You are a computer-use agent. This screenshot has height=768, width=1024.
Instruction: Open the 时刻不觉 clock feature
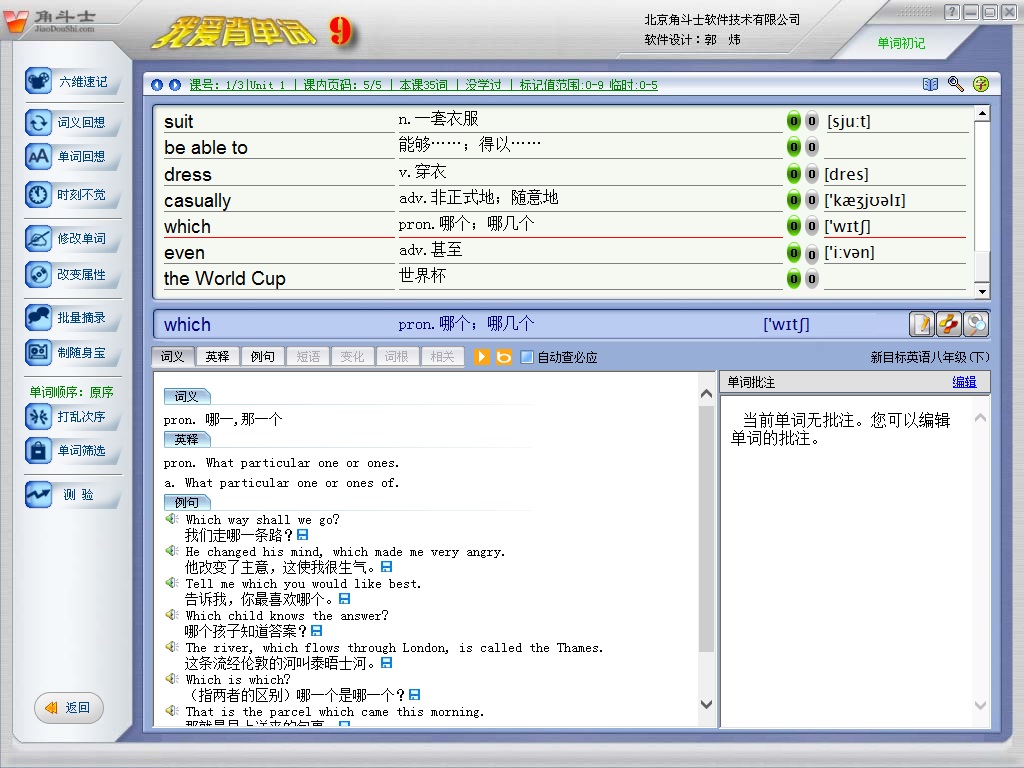pos(72,195)
